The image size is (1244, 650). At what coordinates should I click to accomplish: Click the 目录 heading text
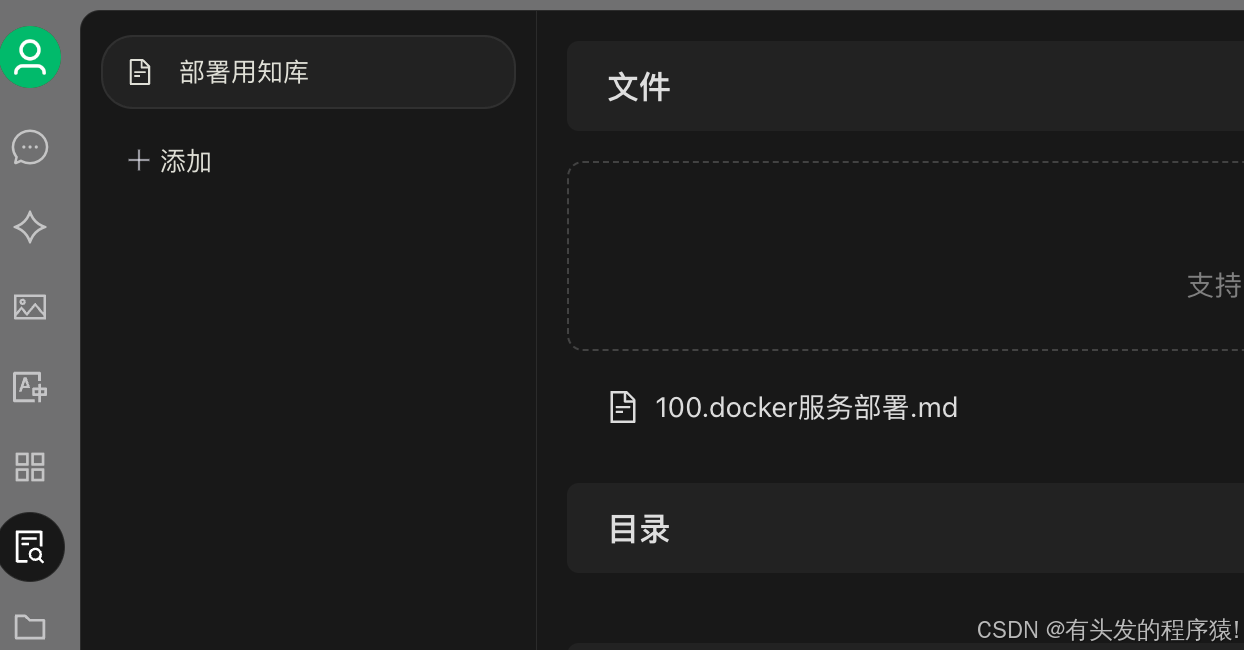(639, 528)
